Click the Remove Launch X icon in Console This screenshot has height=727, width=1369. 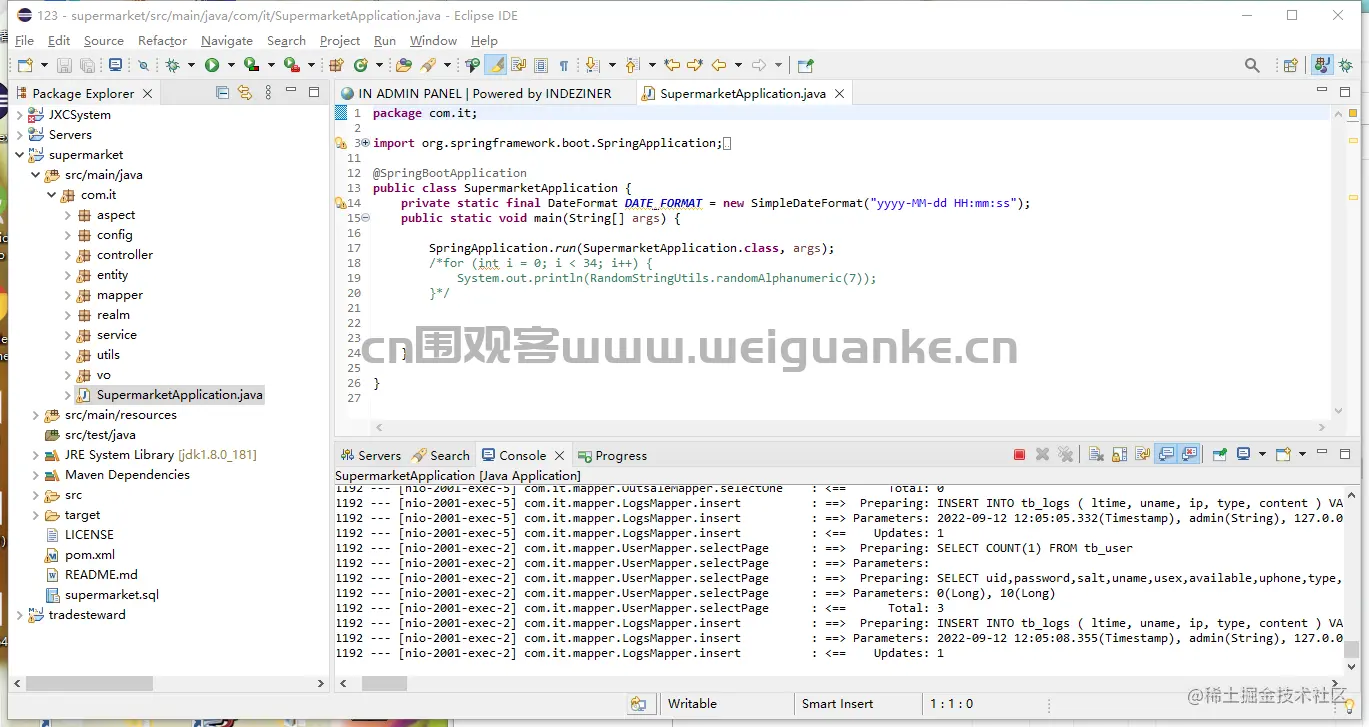(x=1043, y=455)
